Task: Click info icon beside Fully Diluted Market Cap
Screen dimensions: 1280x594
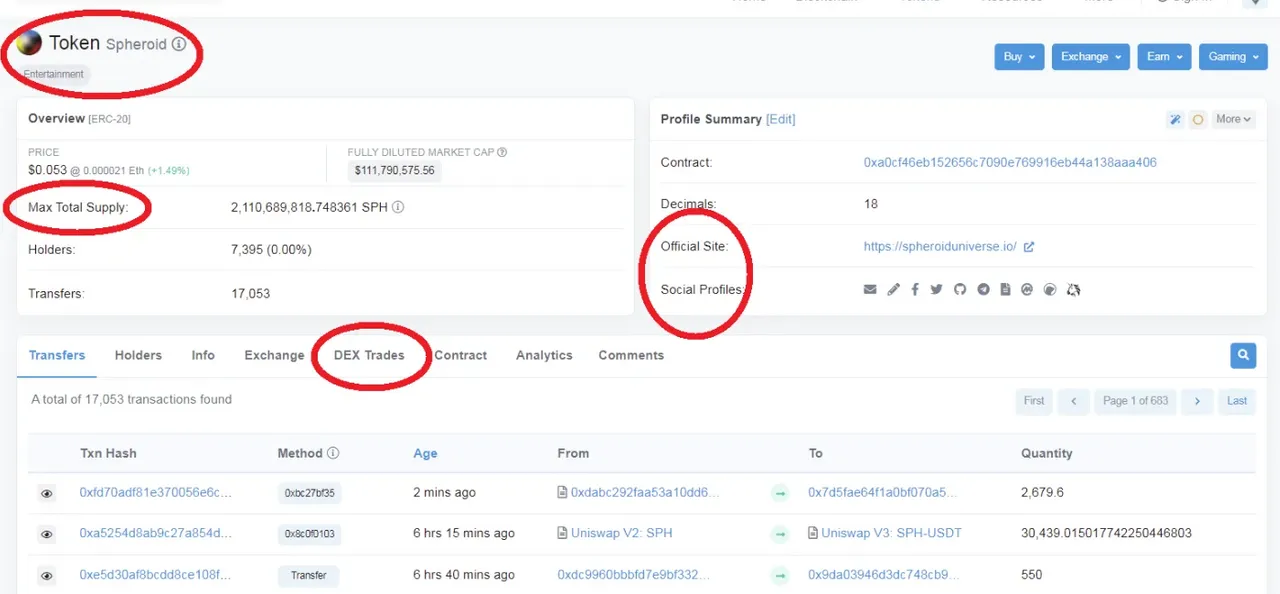Action: [502, 152]
